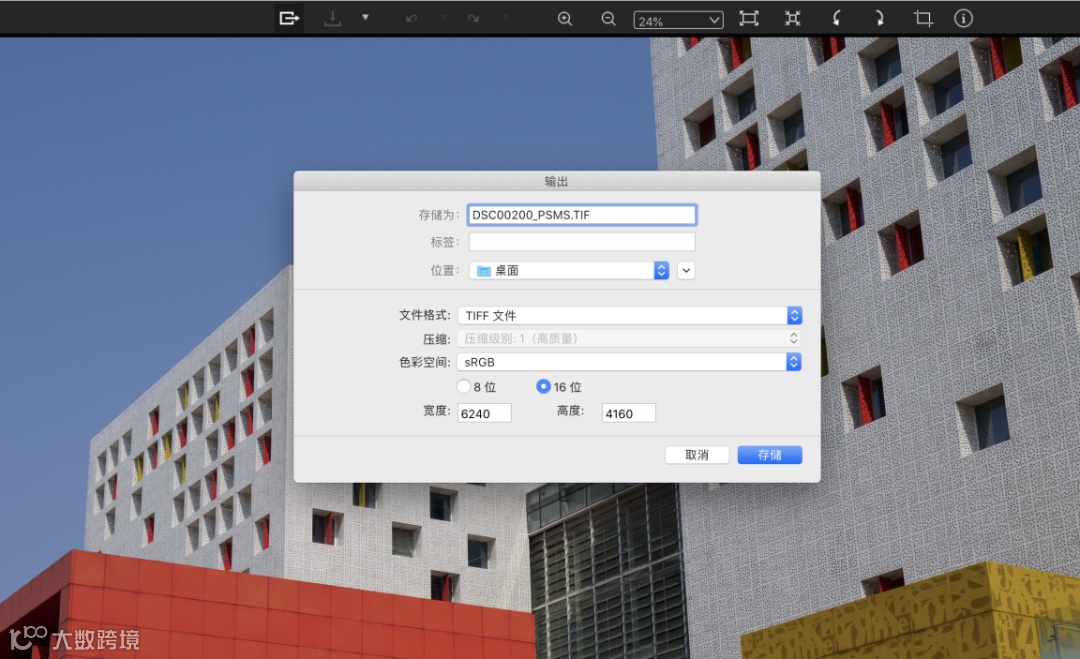Rotate image clockwise
Screen dimensions: 1080x659
(880, 19)
